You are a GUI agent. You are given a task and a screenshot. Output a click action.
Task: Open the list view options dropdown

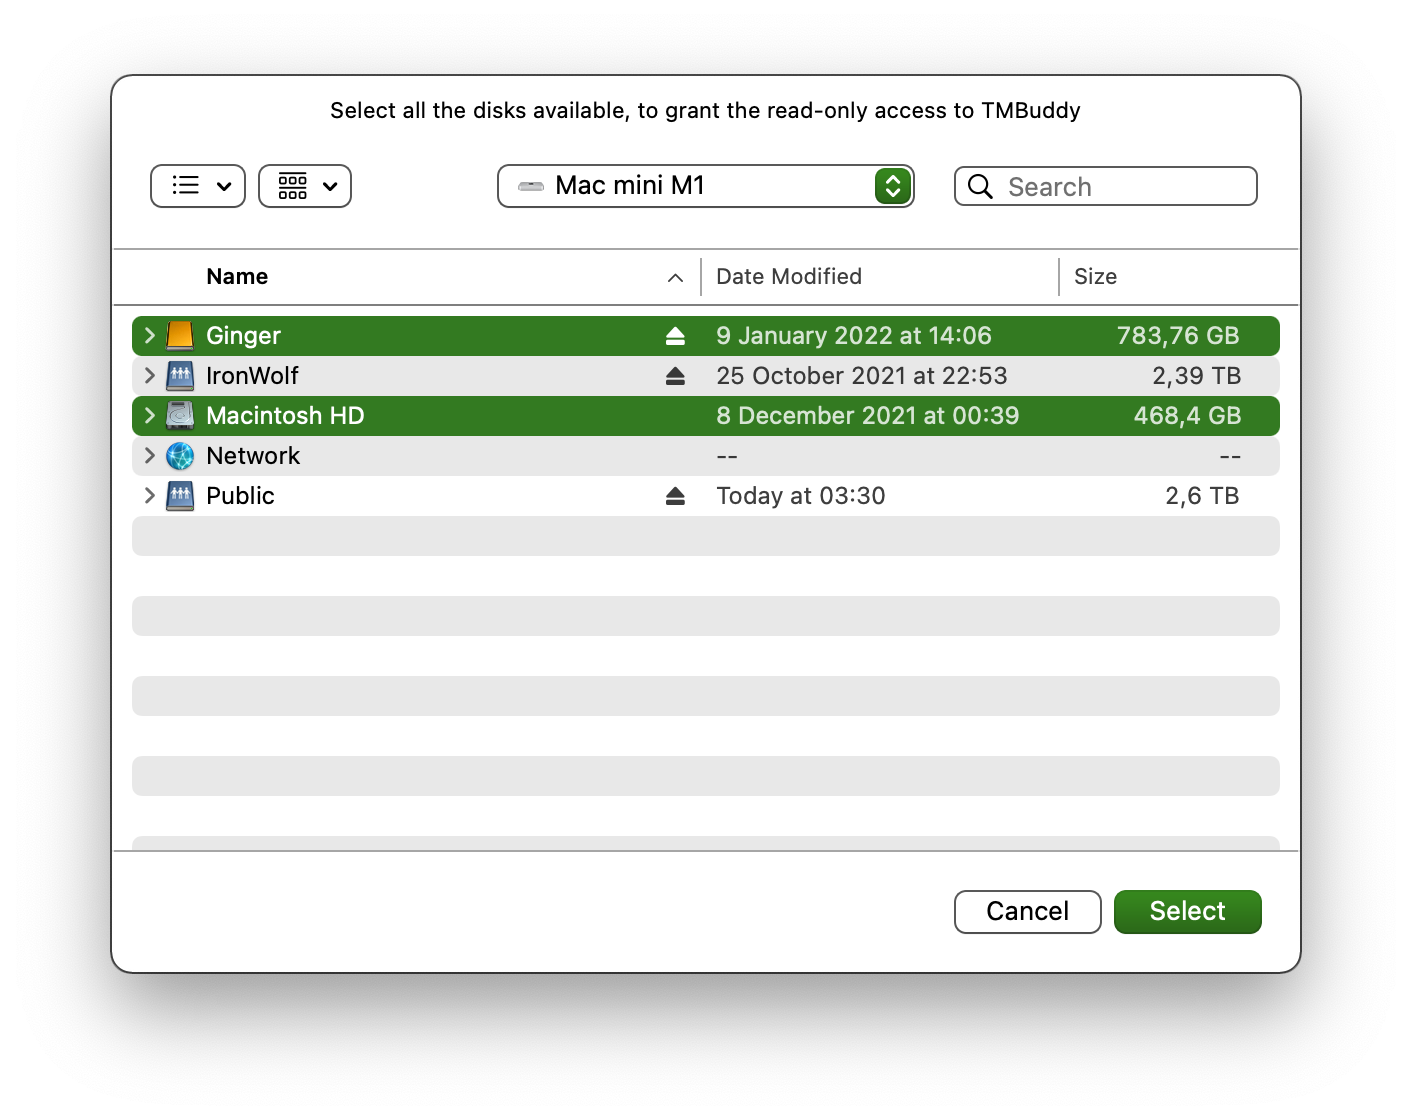tap(198, 186)
